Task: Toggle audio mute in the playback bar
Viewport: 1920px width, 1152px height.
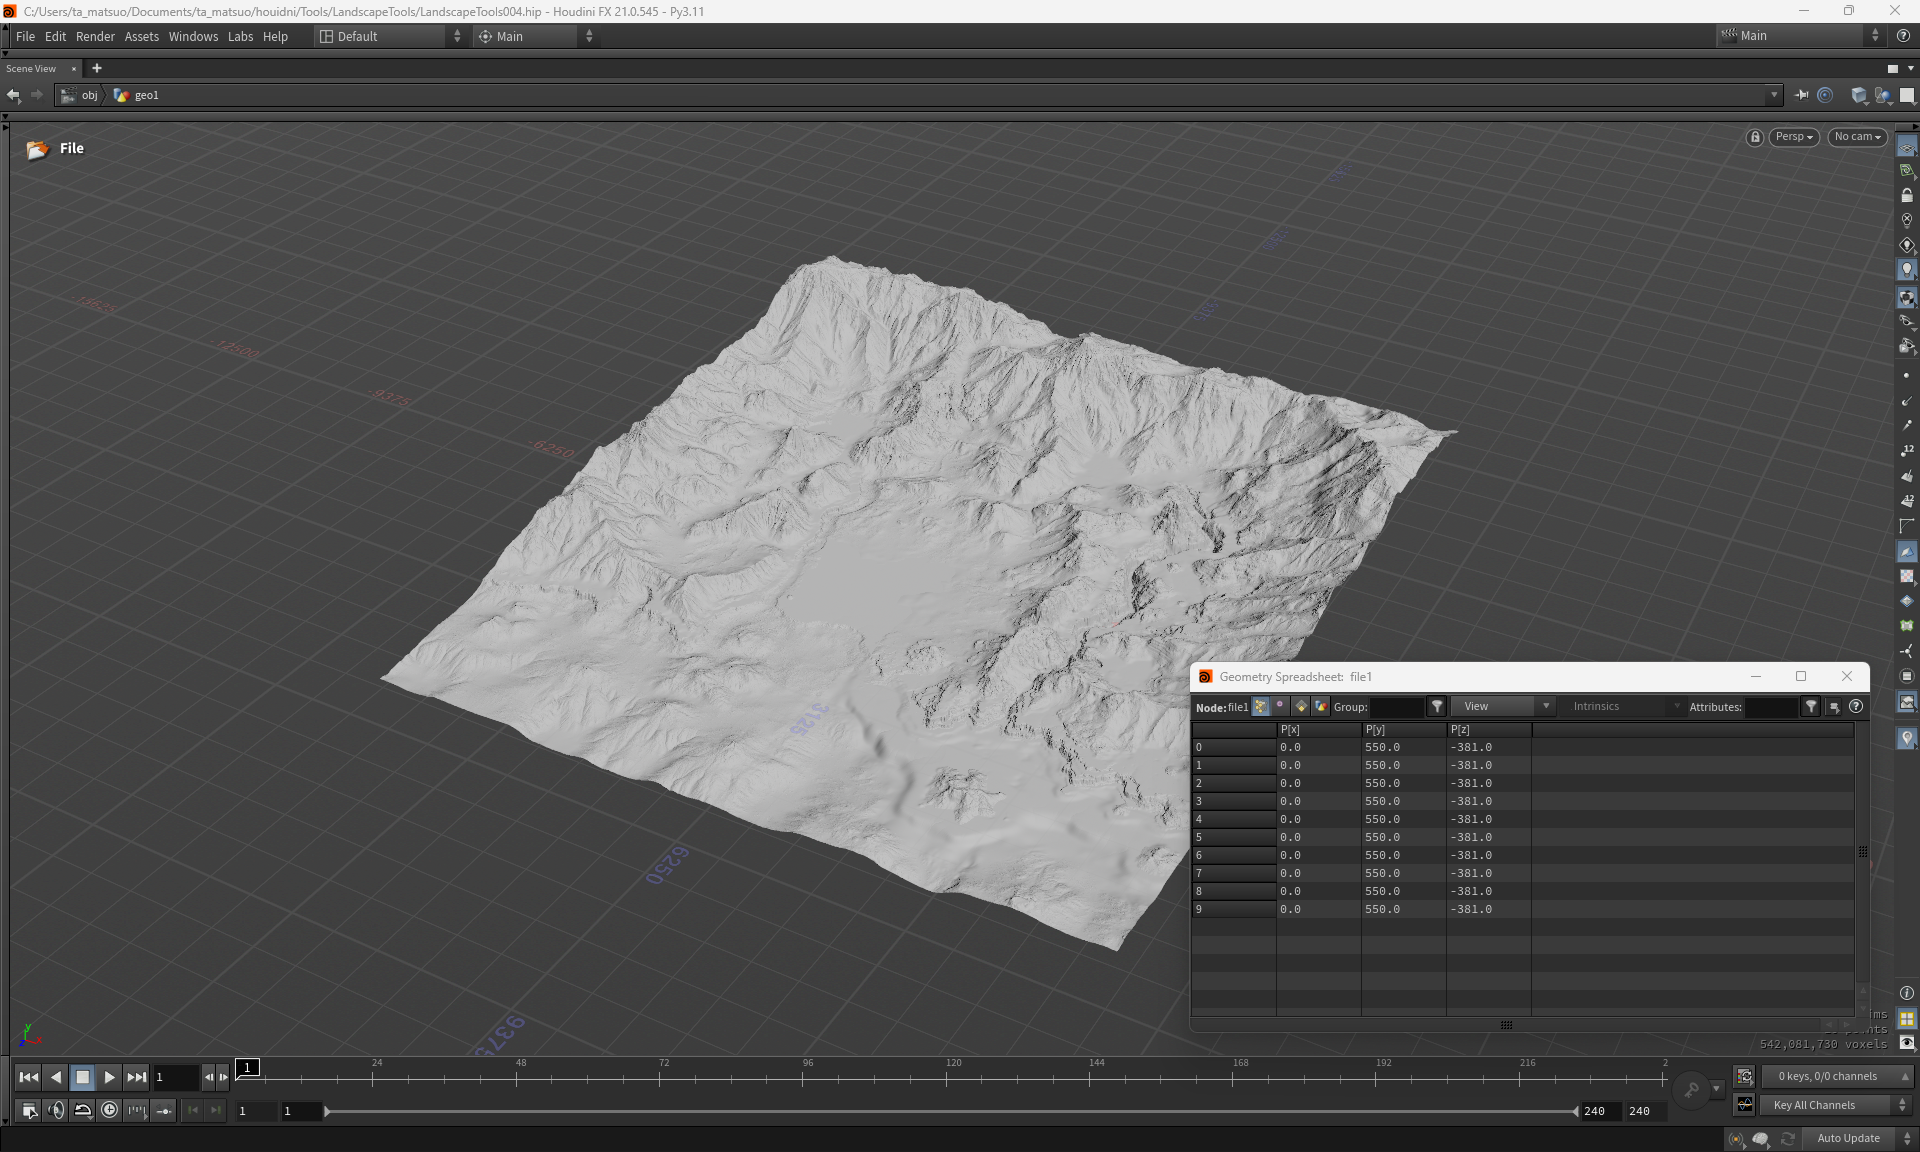Action: click(x=56, y=1112)
